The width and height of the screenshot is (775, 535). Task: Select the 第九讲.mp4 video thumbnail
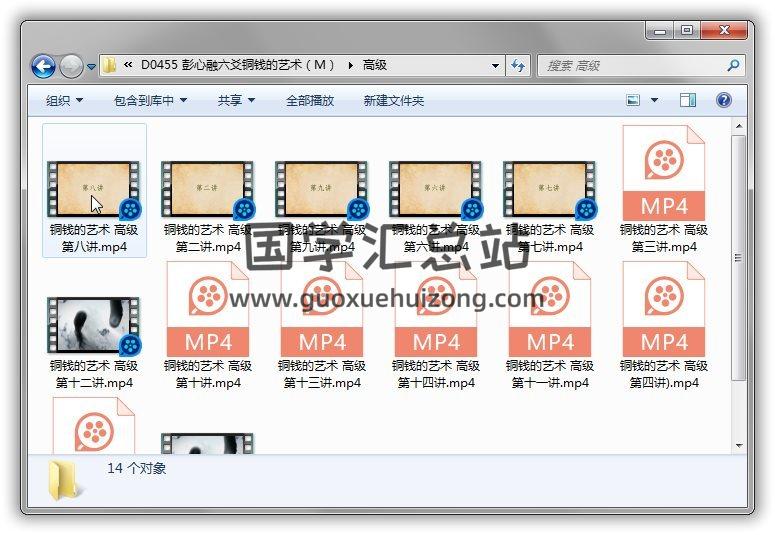[322, 189]
